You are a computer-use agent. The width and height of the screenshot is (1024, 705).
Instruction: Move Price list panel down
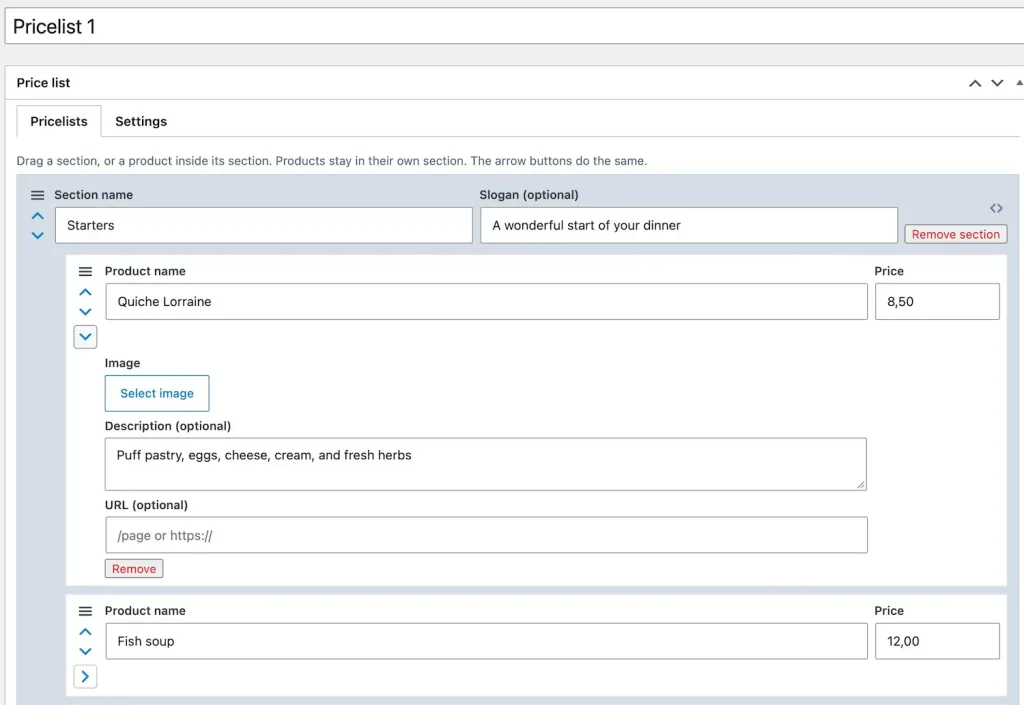pyautogui.click(x=997, y=83)
